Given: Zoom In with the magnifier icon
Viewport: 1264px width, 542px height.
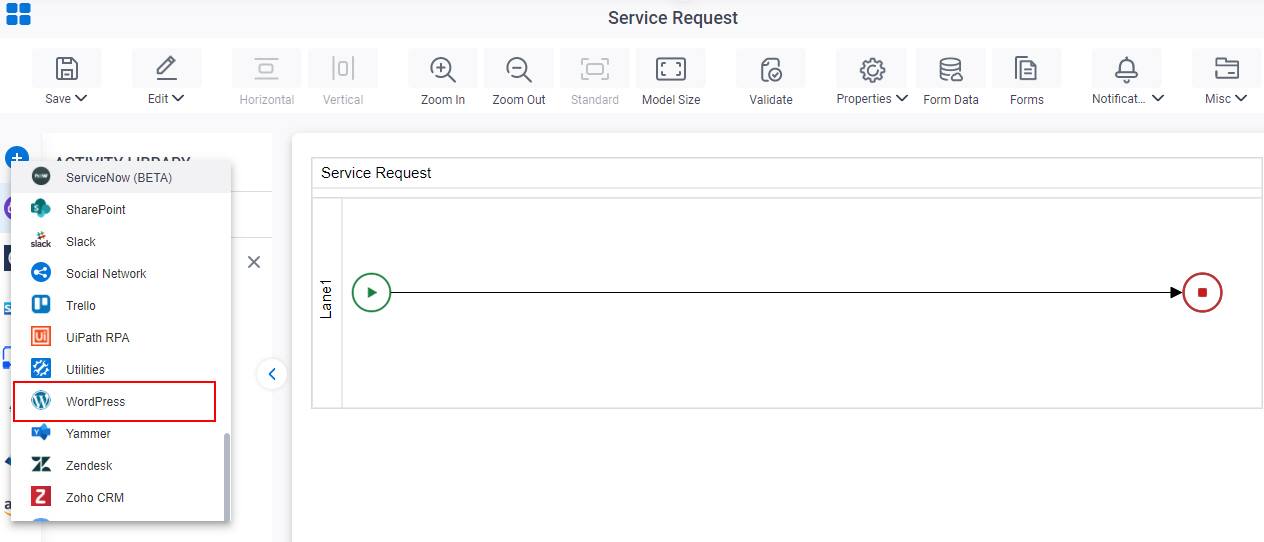Looking at the screenshot, I should coord(443,68).
